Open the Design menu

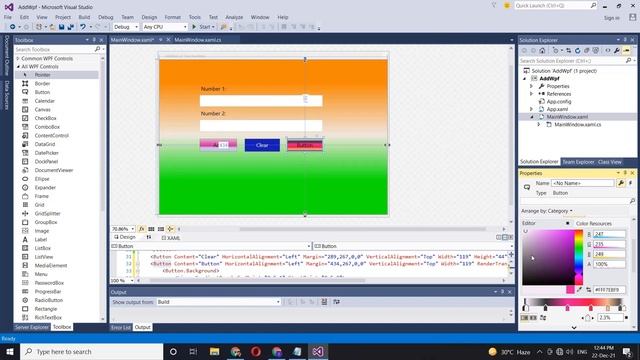point(149,17)
